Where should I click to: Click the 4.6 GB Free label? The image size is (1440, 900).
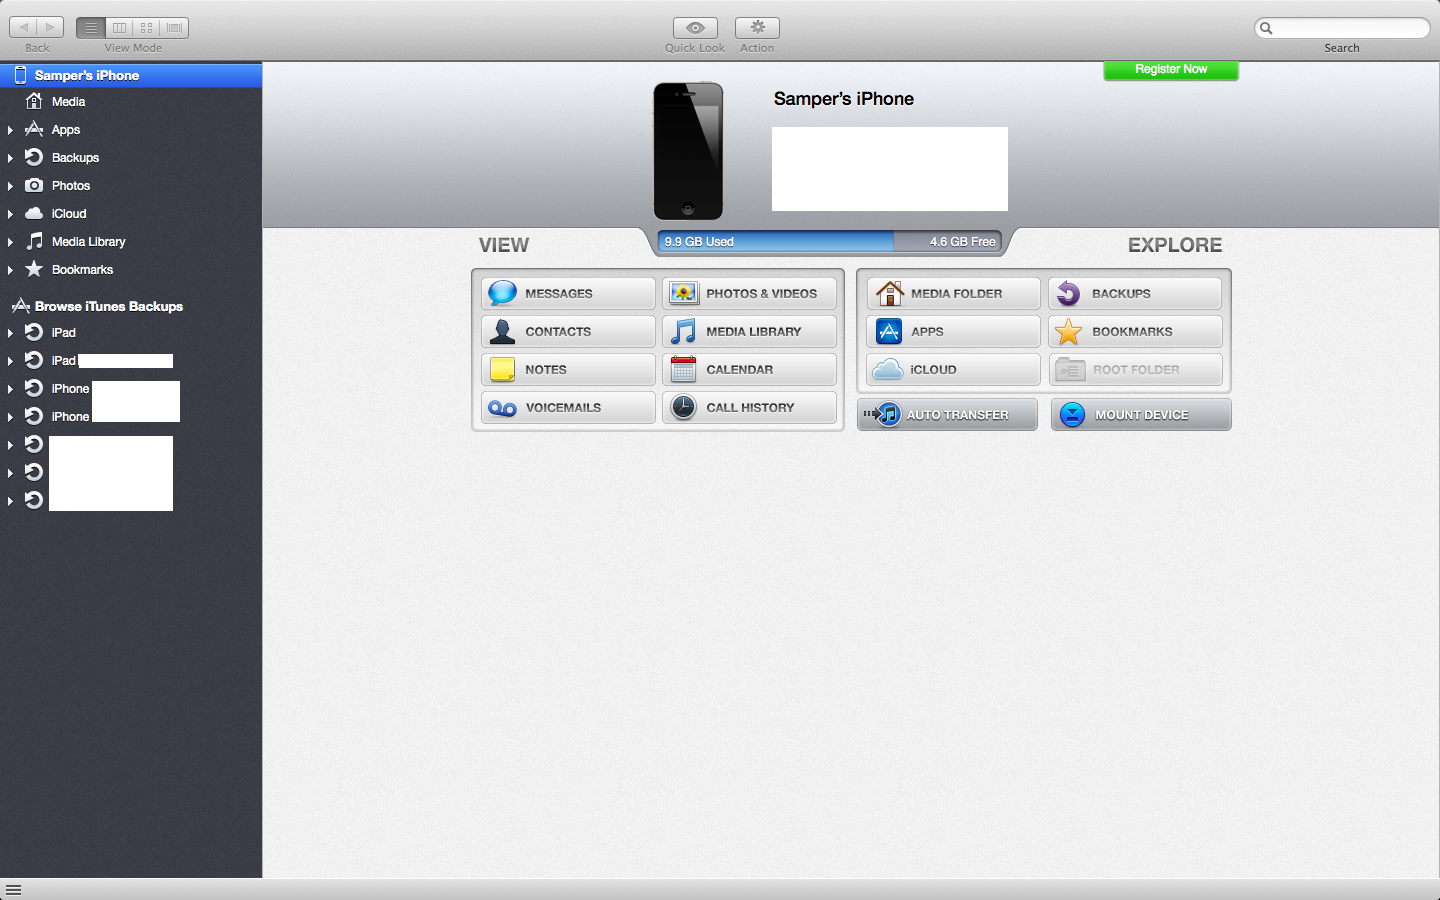tap(962, 242)
